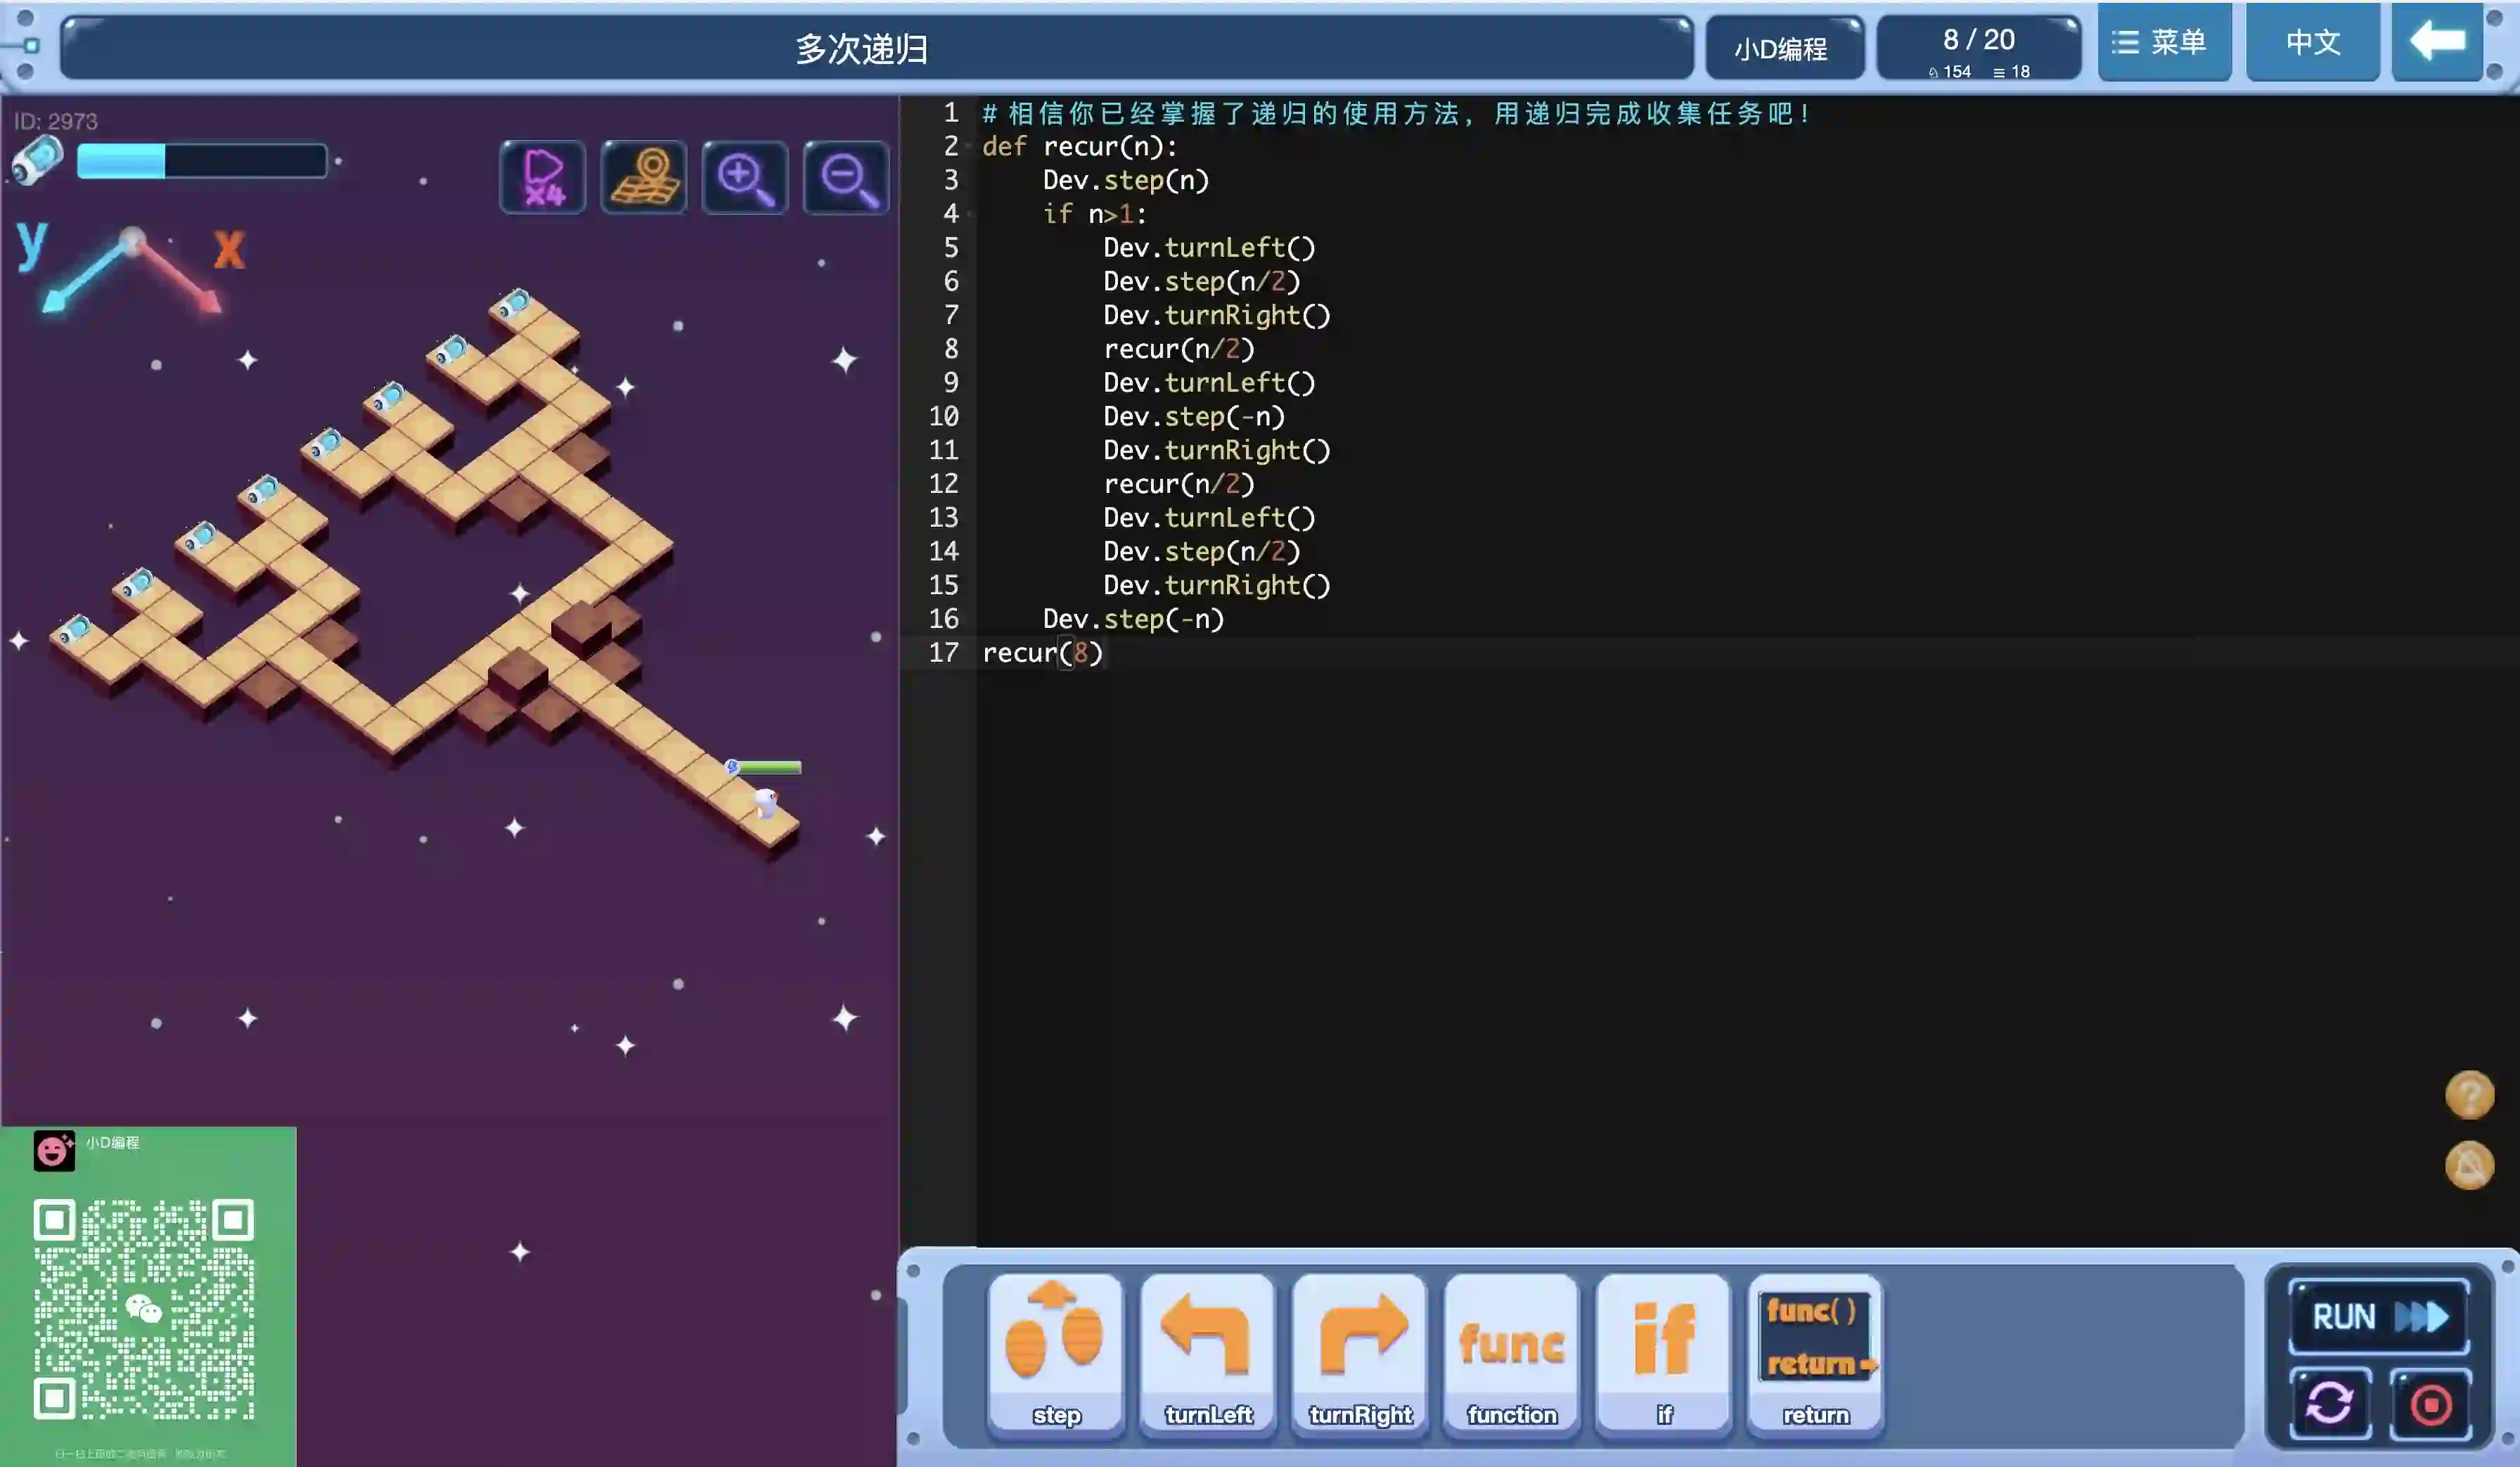Add an if statement block
2520x1467 pixels.
(1663, 1353)
